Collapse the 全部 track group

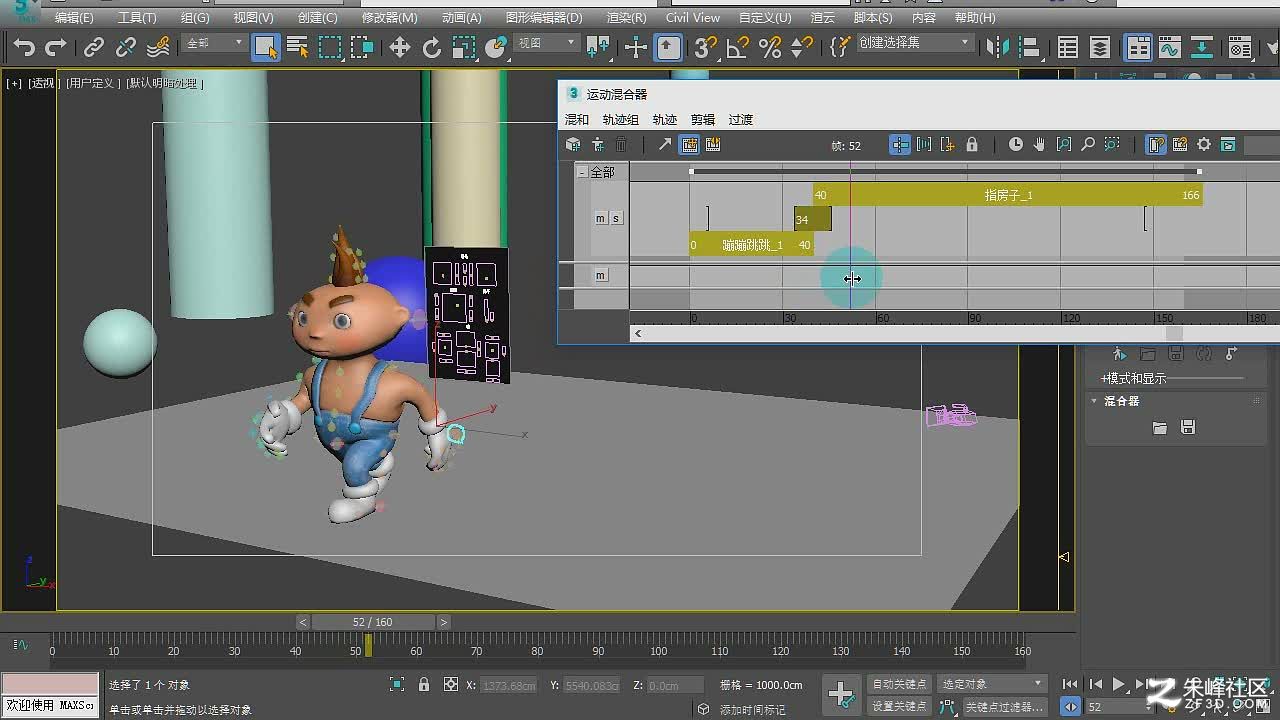[582, 172]
